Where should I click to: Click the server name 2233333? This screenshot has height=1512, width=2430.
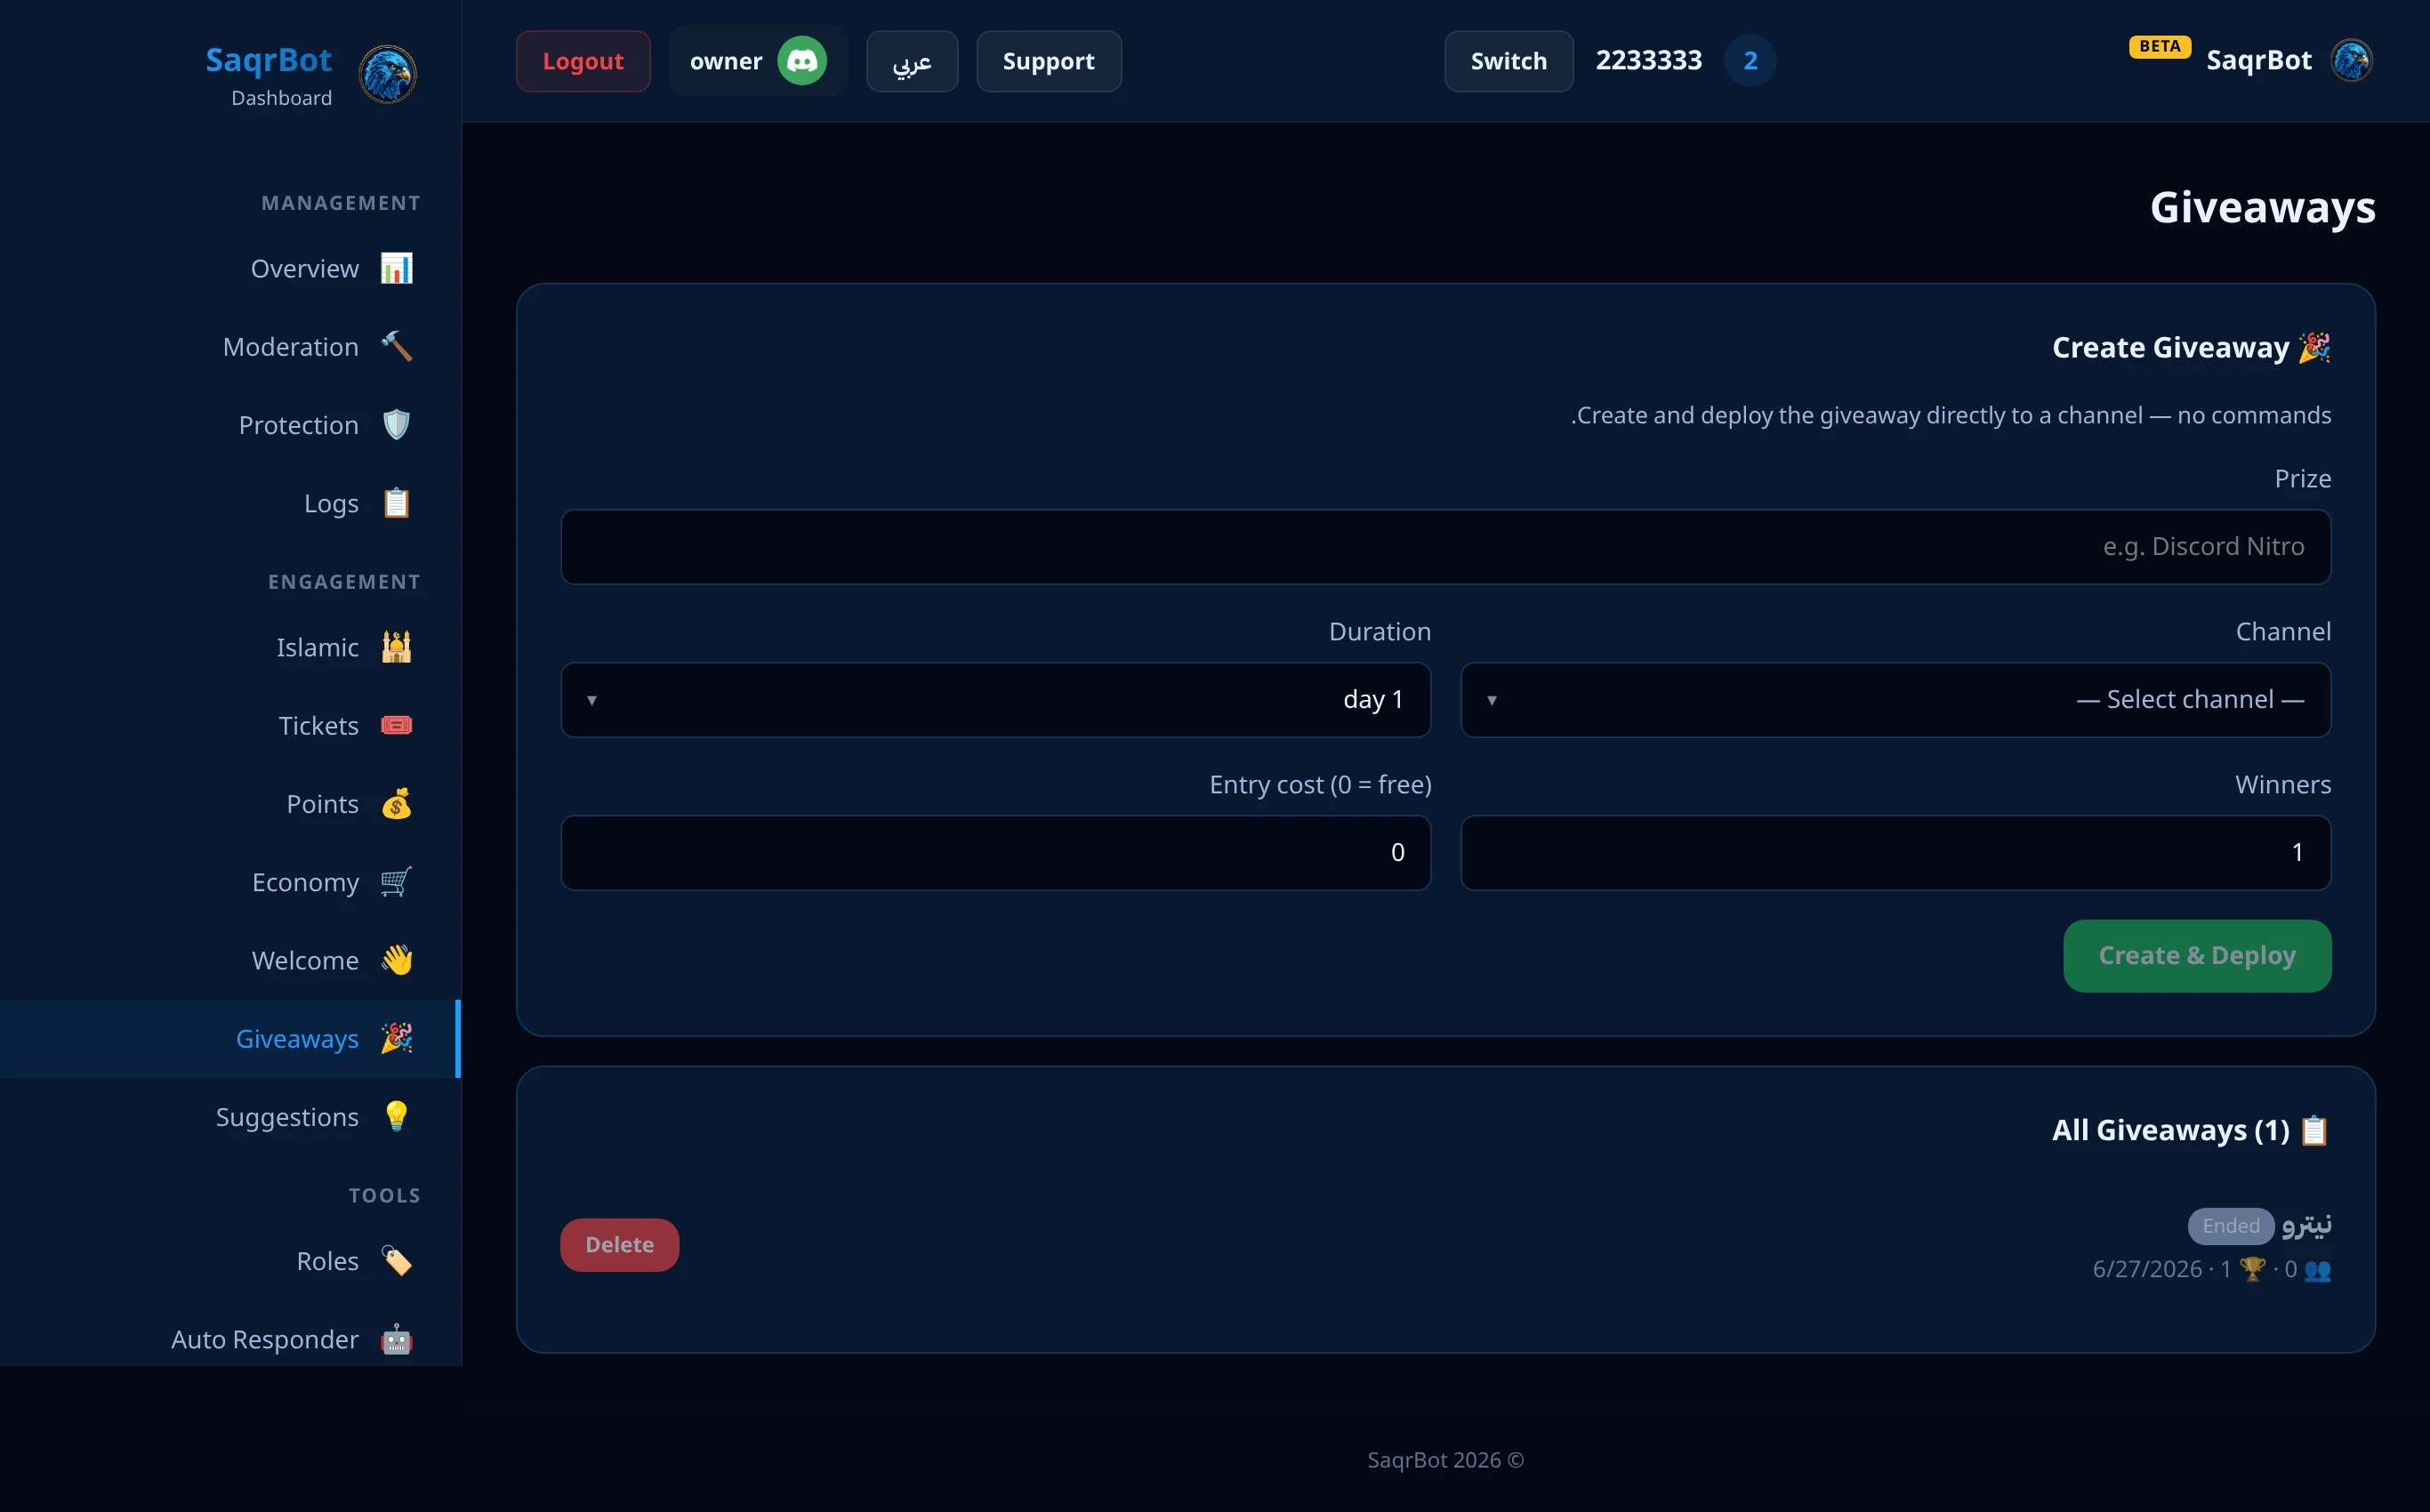[1648, 61]
